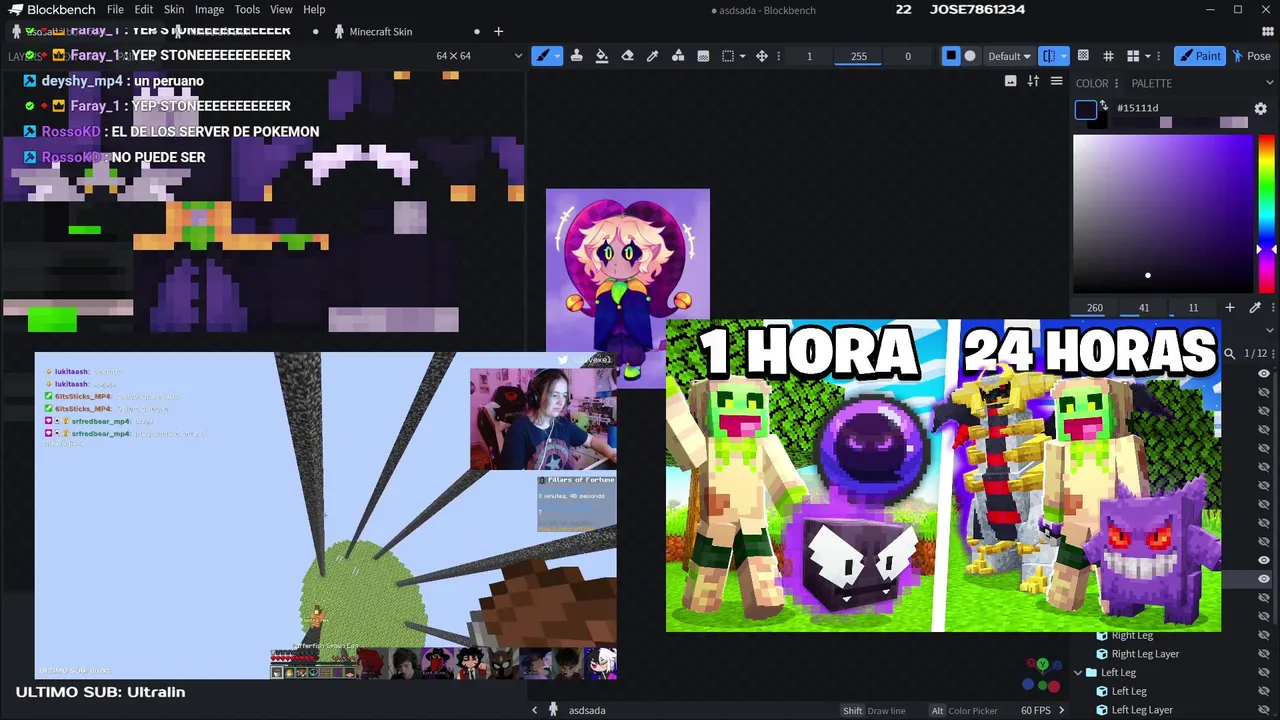Click asdsada in the status bar
1280x720 pixels.
587,710
